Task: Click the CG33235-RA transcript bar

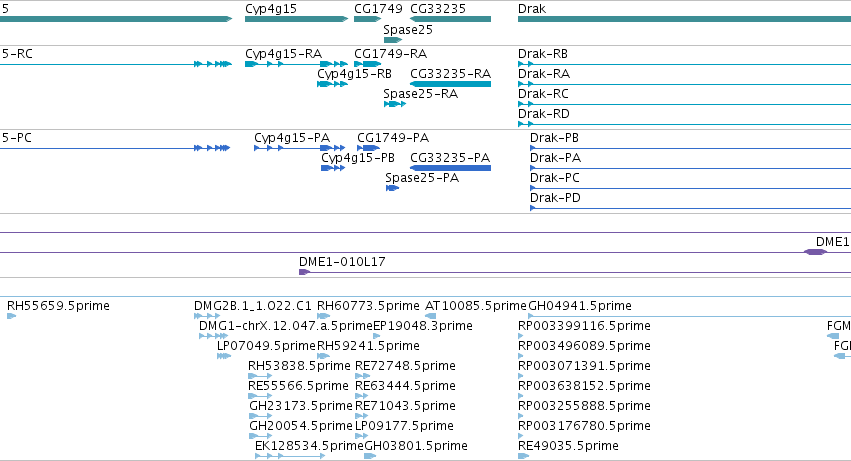Action: (450, 84)
